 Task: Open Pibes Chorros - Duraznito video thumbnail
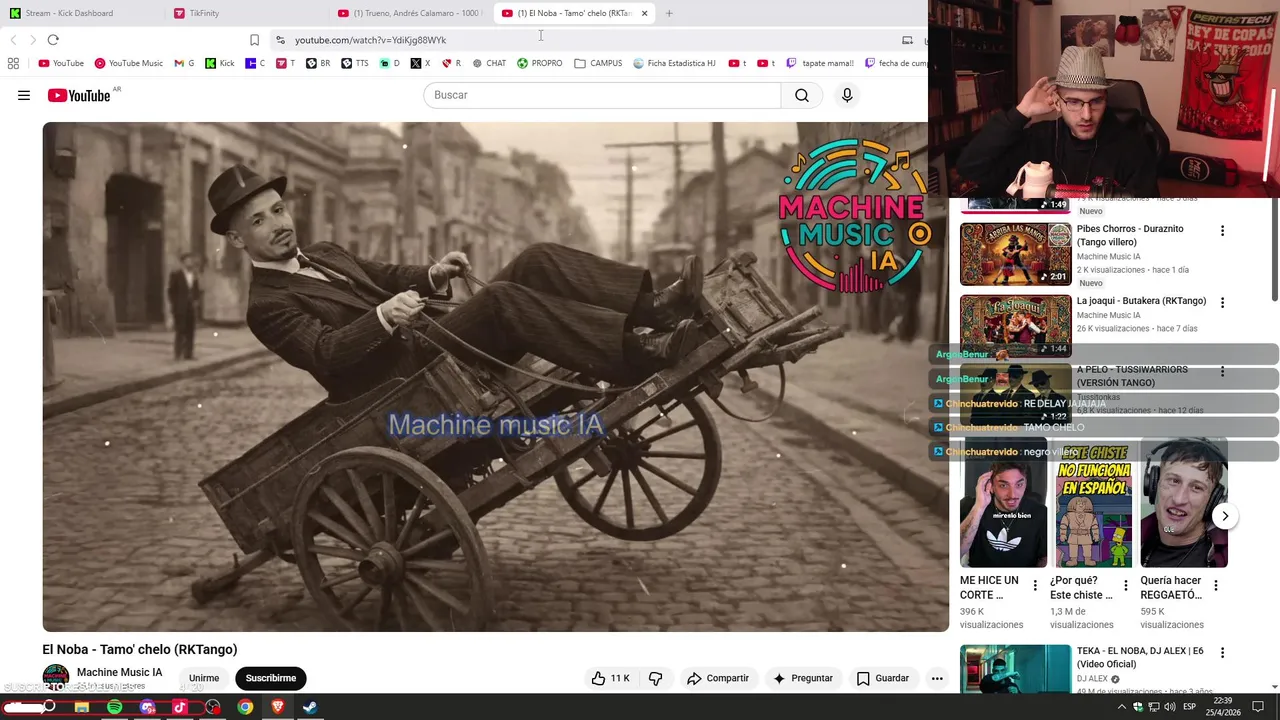coord(1016,254)
